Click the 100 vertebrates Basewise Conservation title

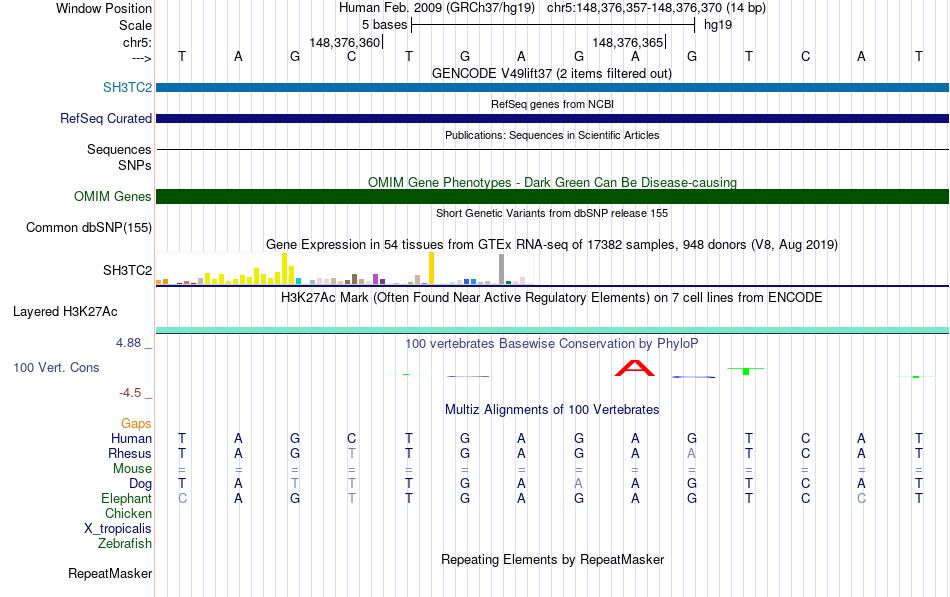[x=551, y=344]
